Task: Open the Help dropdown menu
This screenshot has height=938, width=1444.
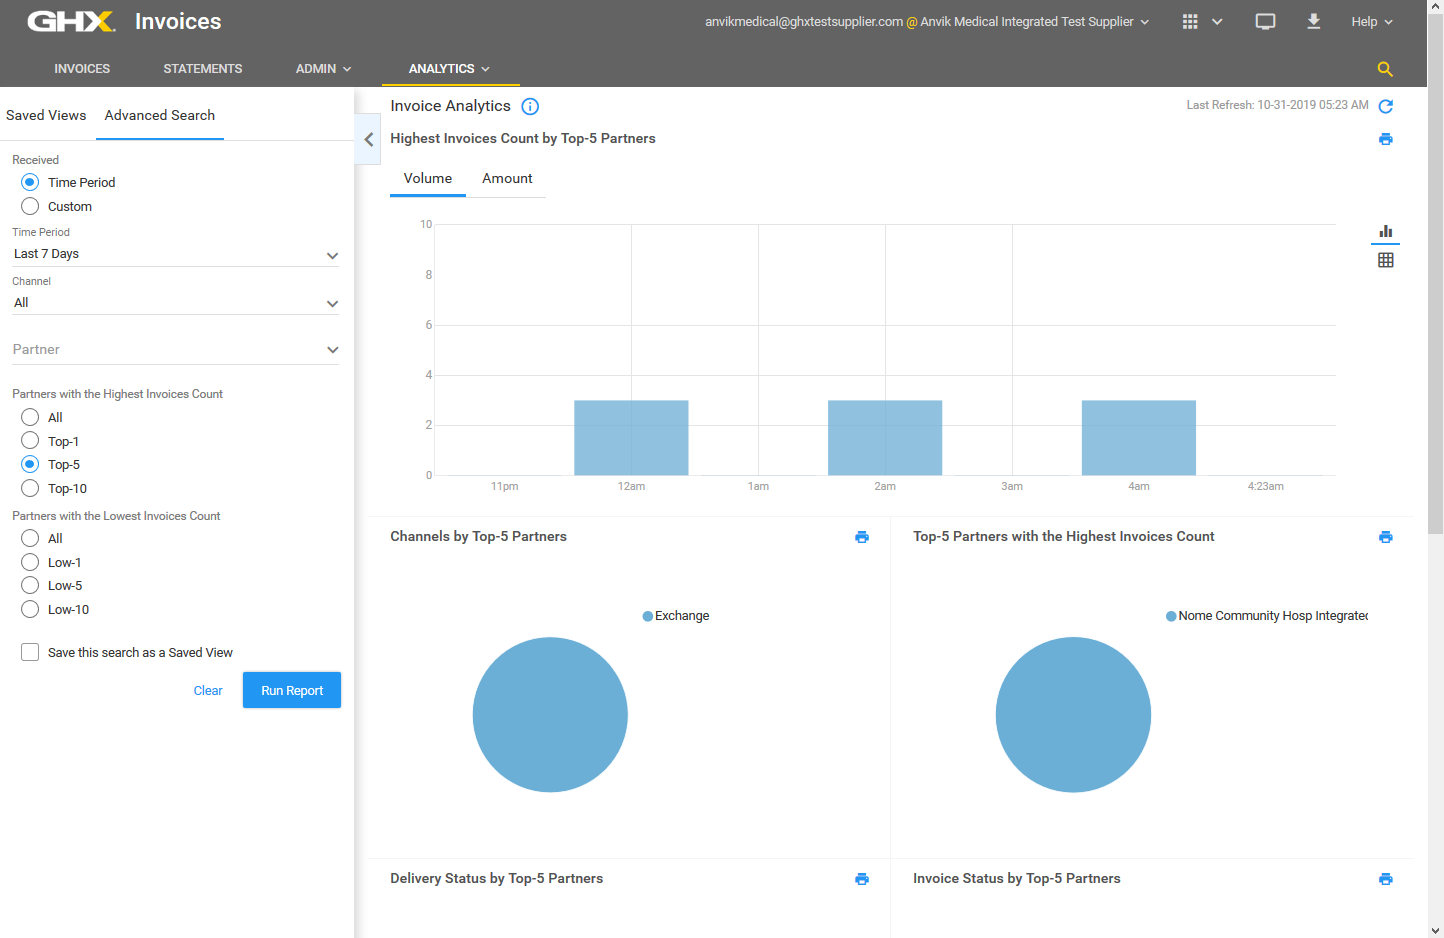Action: click(x=1372, y=21)
